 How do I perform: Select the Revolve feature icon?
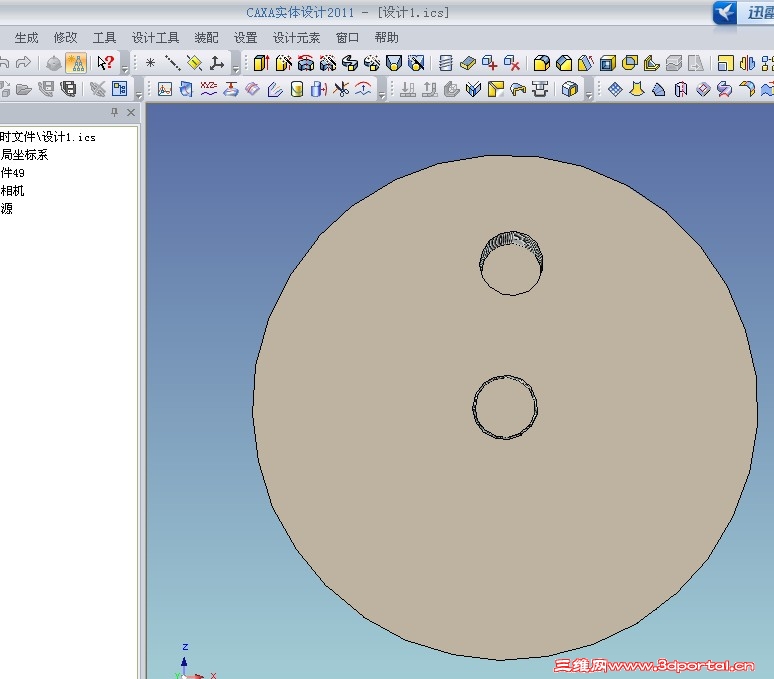tap(306, 63)
